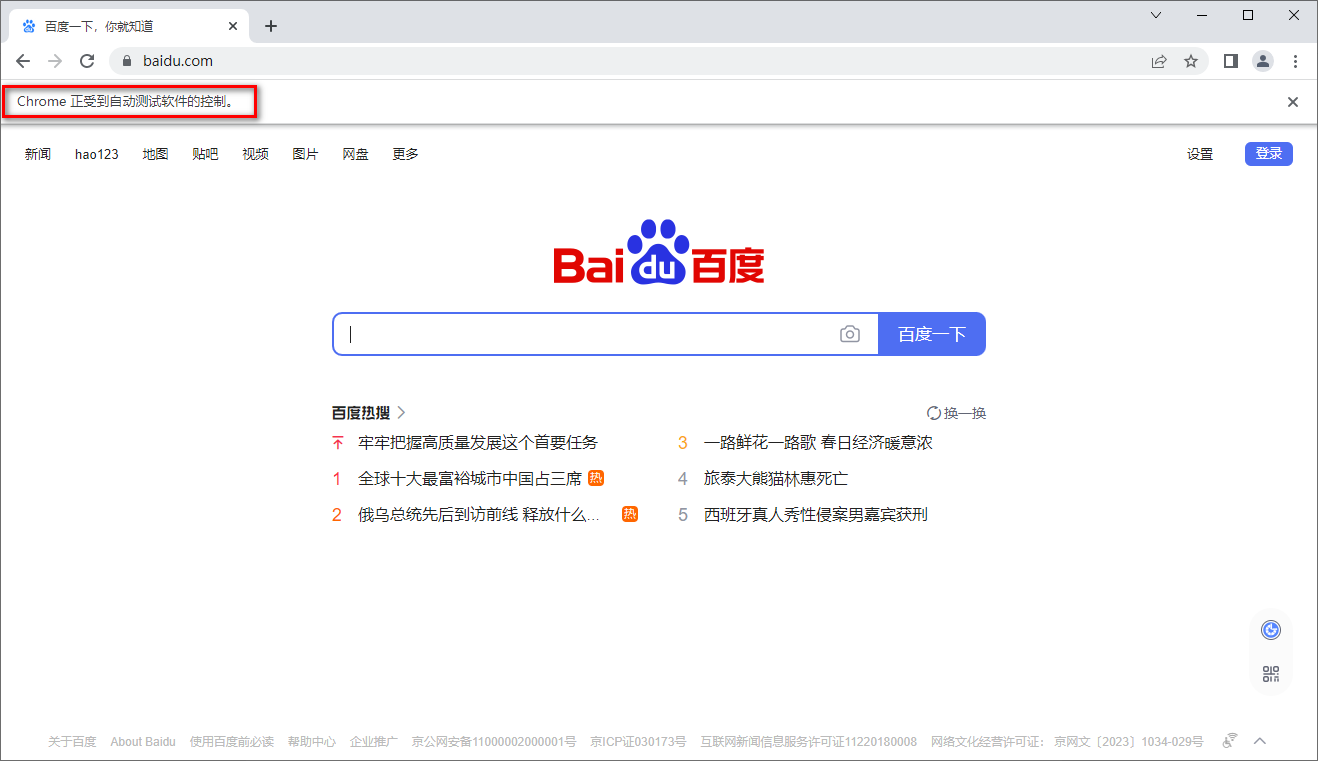Search by image using the camera icon
Image resolution: width=1318 pixels, height=761 pixels.
850,334
